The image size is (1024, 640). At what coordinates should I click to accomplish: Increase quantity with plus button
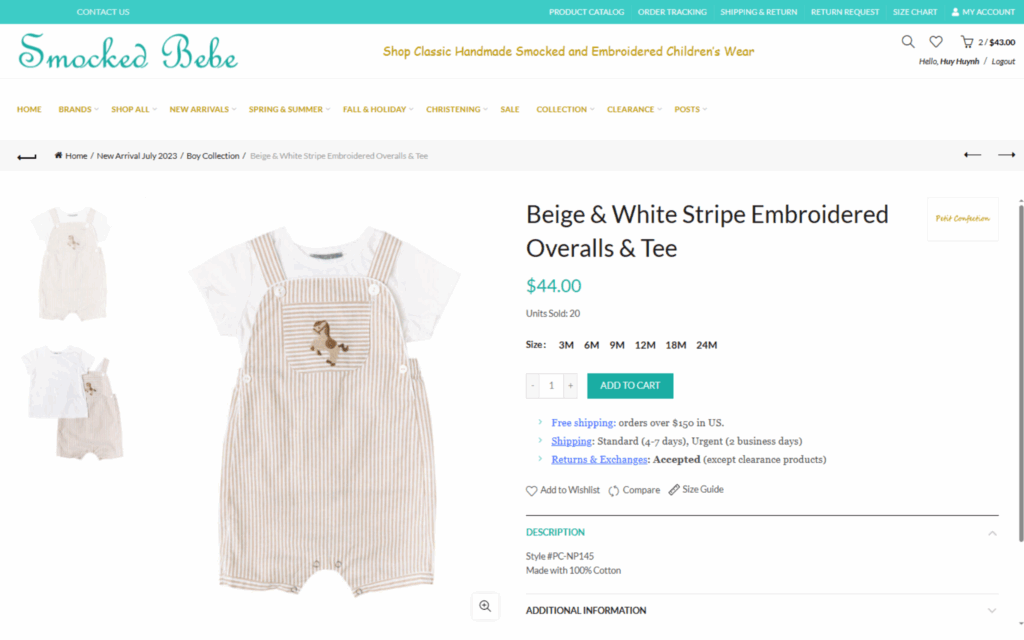pyautogui.click(x=570, y=386)
